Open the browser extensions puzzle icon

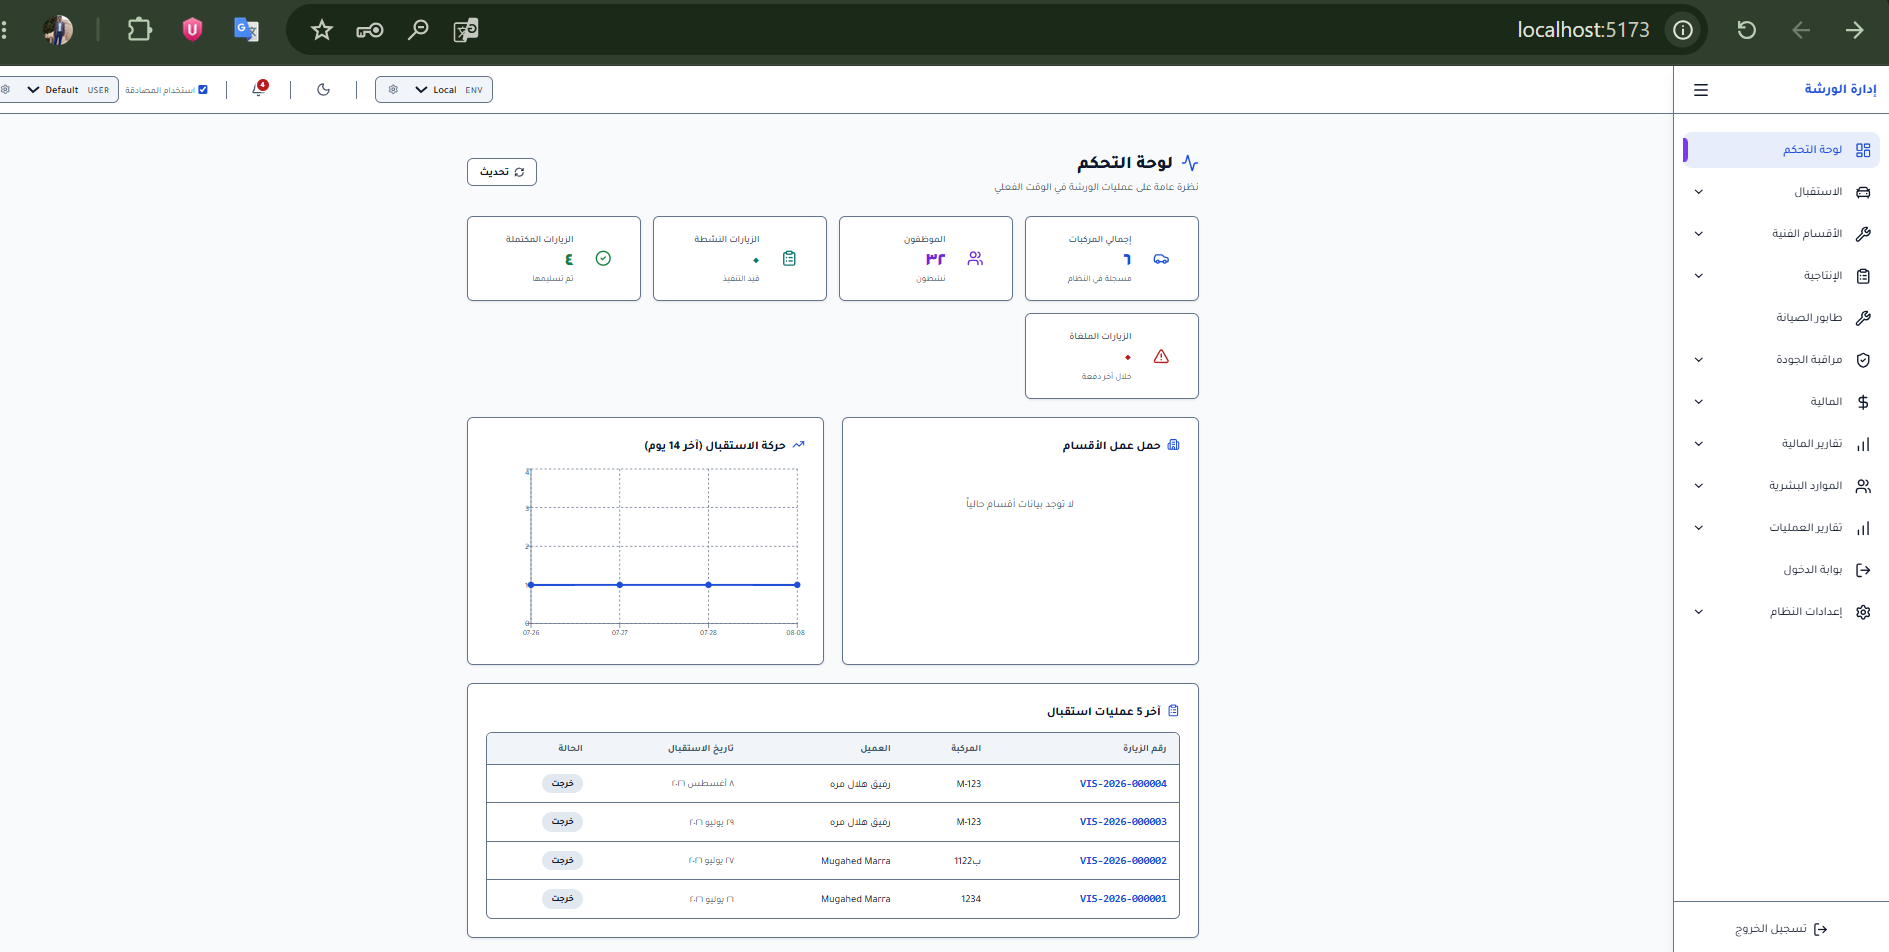click(x=140, y=30)
